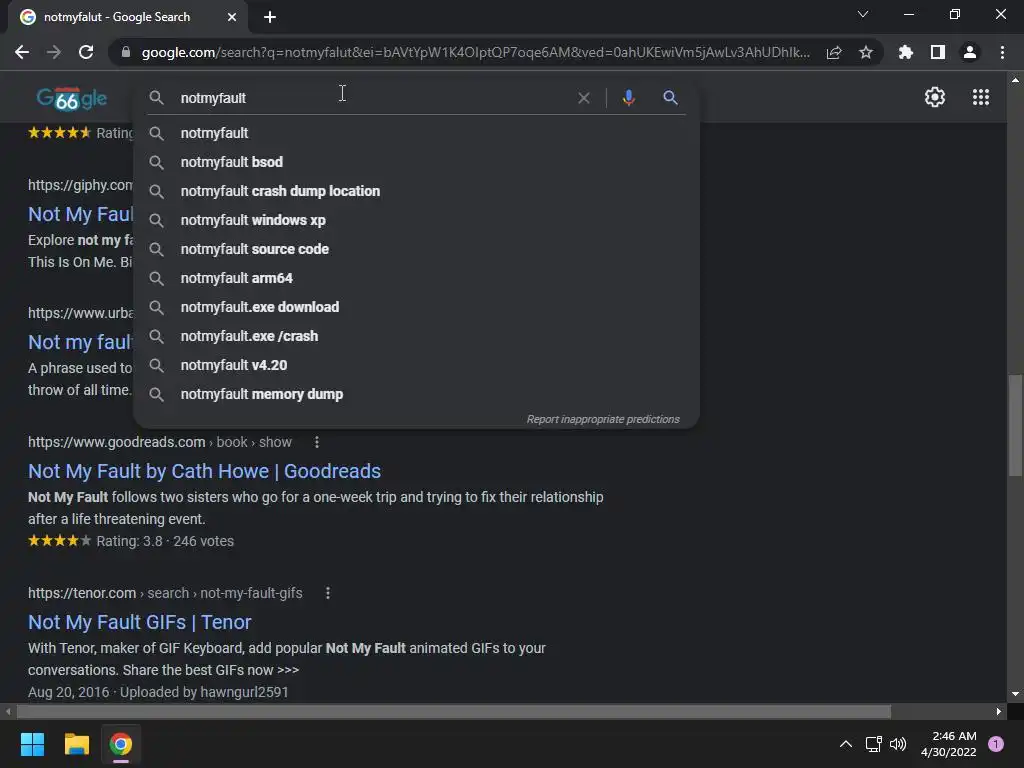The width and height of the screenshot is (1024, 768).
Task: Click inside the notmyfault search field
Action: pos(372,98)
